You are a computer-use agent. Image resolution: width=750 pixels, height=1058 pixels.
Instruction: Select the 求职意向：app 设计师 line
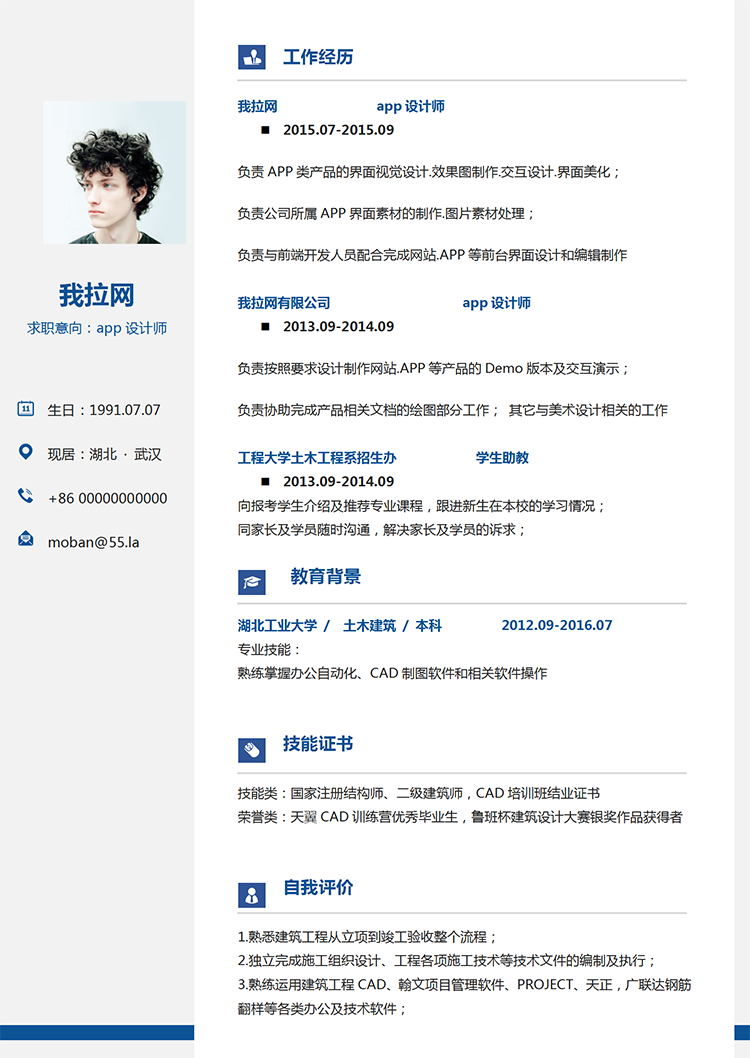96,328
